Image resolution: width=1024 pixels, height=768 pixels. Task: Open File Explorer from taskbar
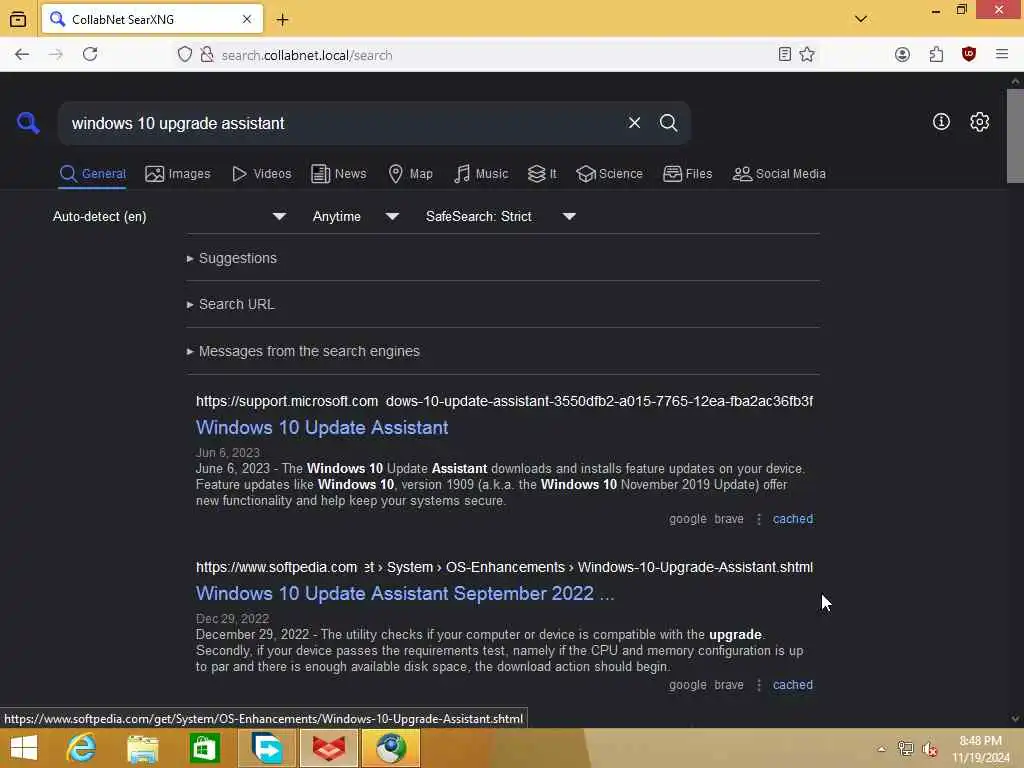[x=143, y=748]
